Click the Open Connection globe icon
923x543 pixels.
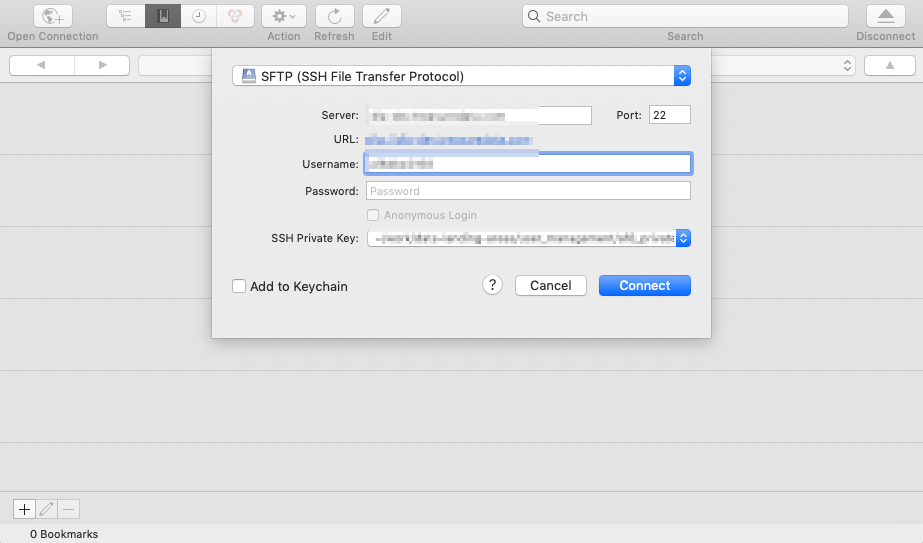point(53,16)
